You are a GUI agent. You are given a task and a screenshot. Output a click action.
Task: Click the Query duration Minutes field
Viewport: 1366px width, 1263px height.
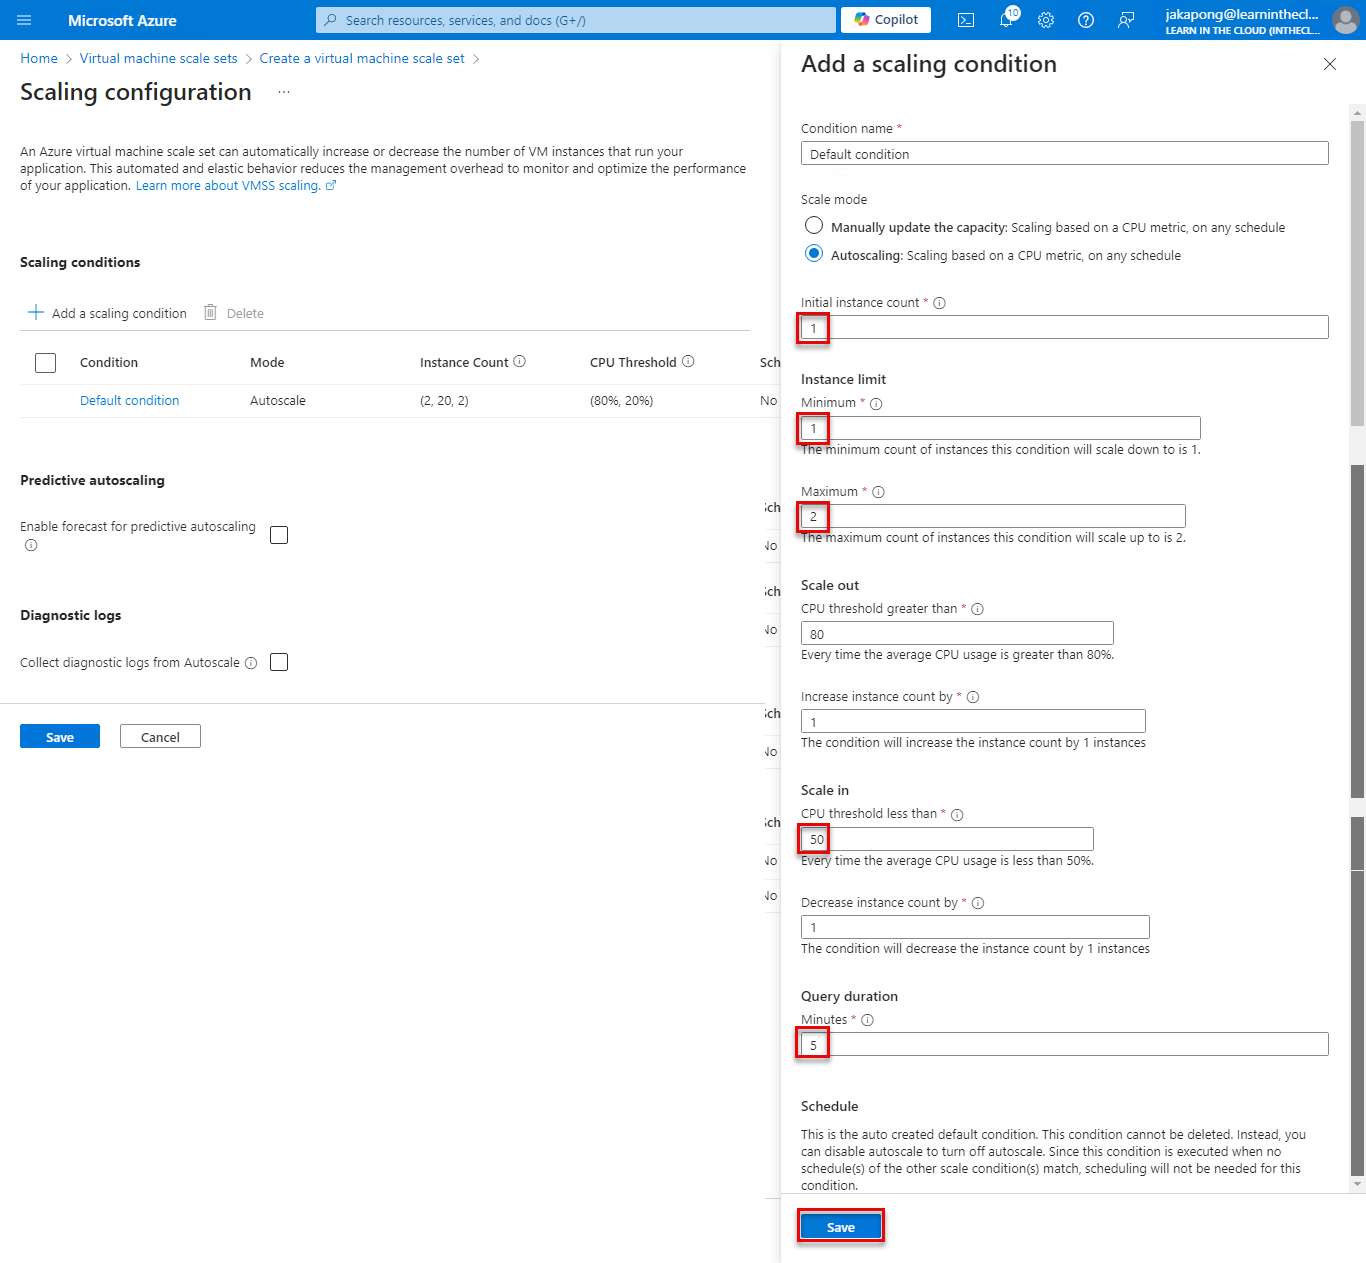coord(1065,1044)
